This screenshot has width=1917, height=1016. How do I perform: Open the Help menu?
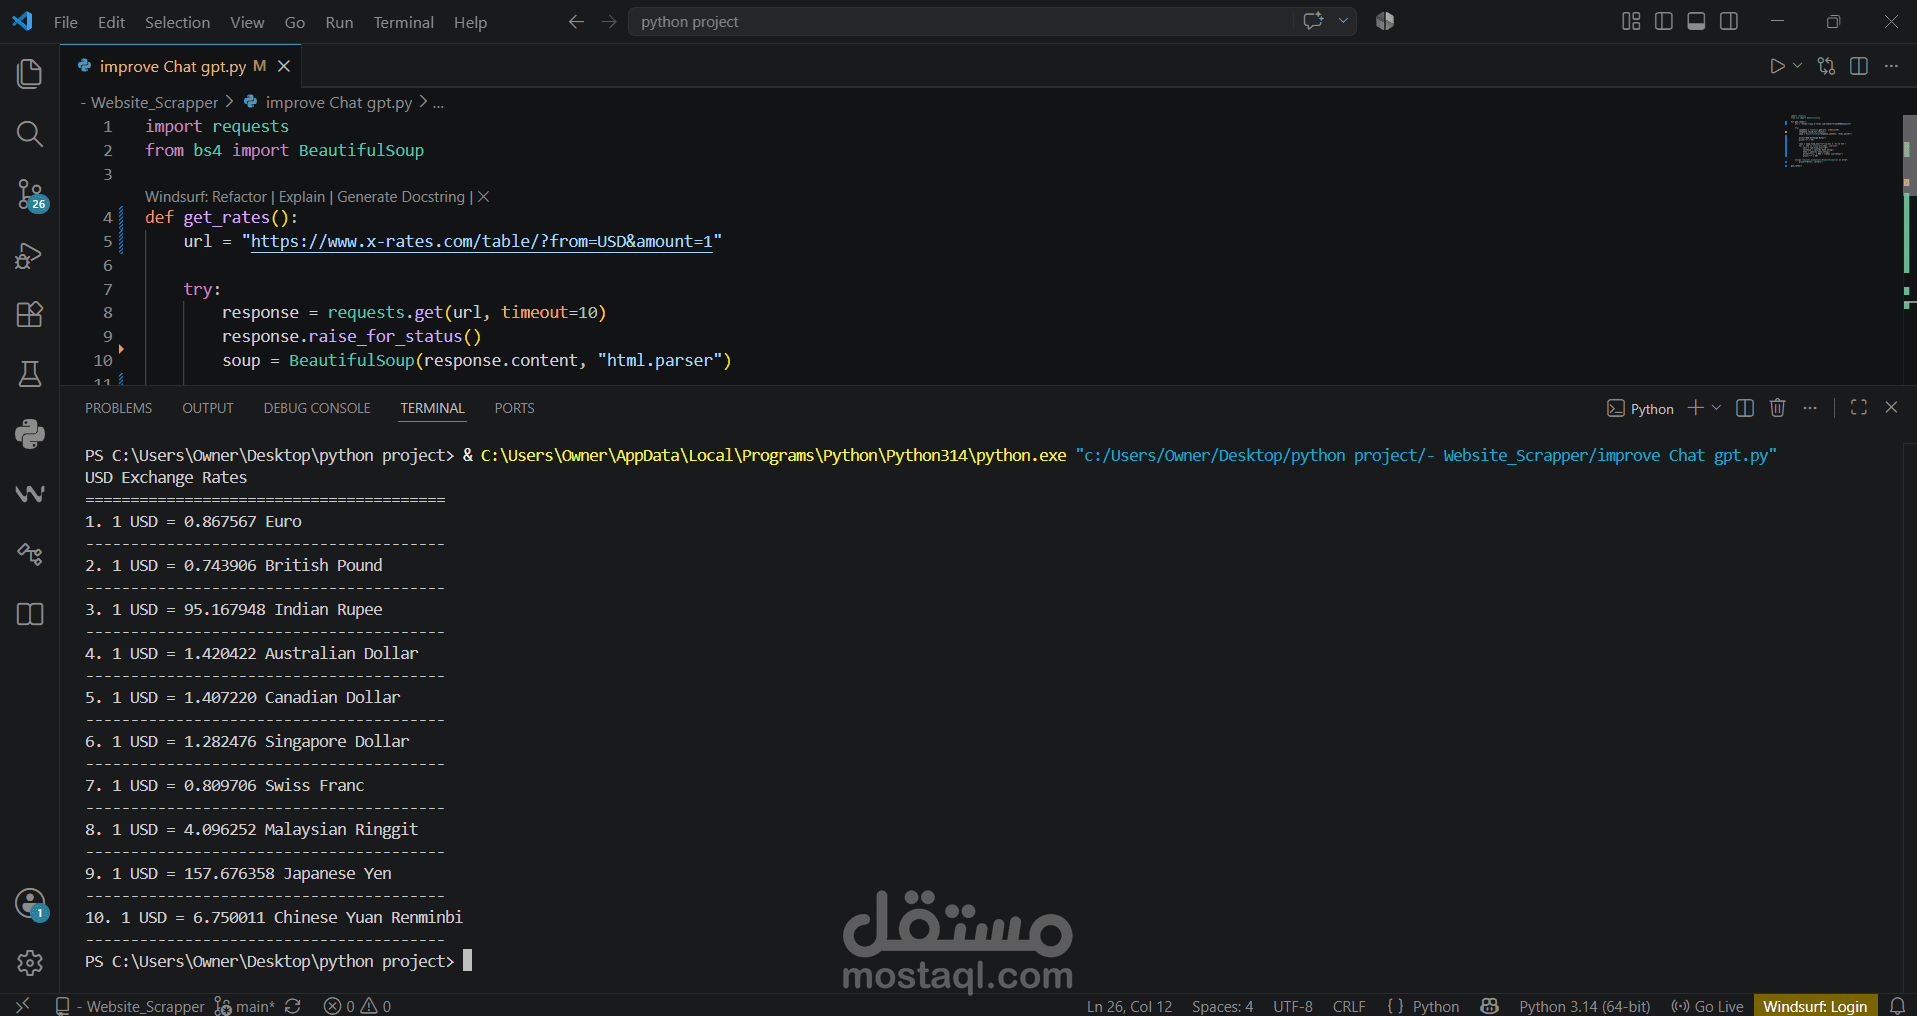pyautogui.click(x=470, y=22)
